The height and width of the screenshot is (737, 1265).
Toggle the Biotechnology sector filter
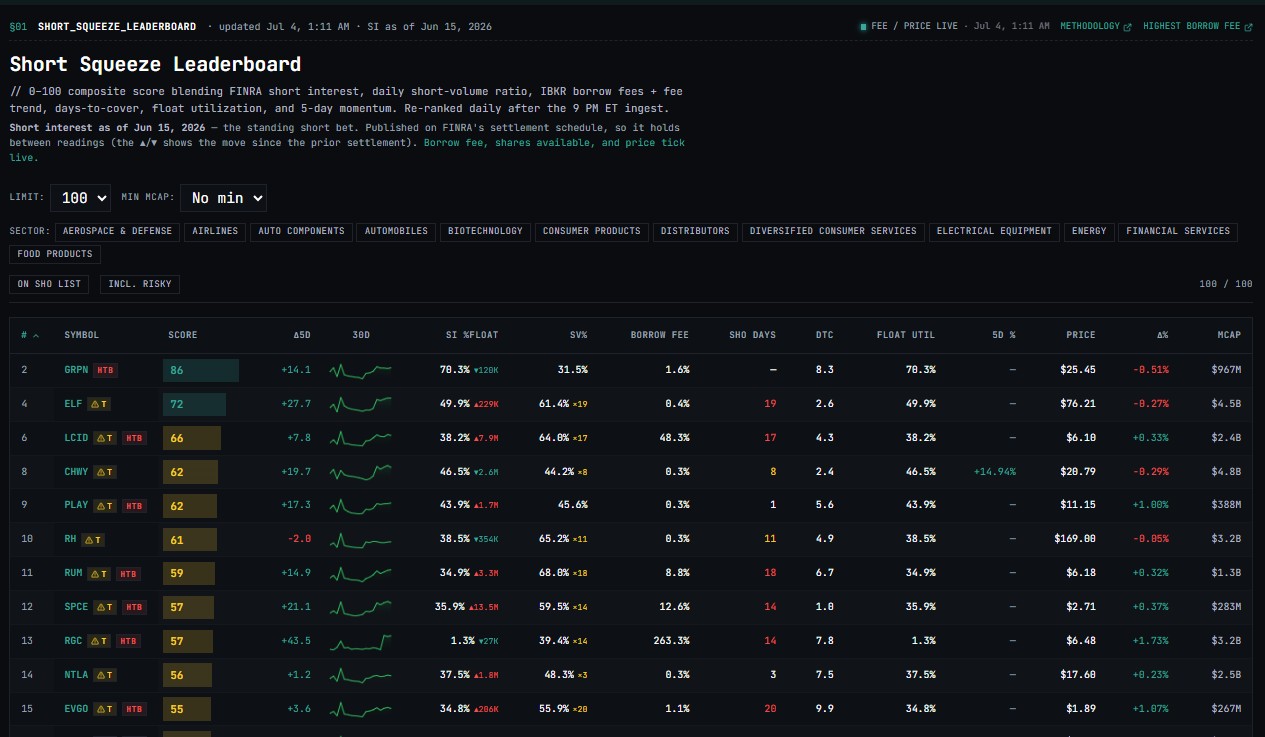point(485,231)
